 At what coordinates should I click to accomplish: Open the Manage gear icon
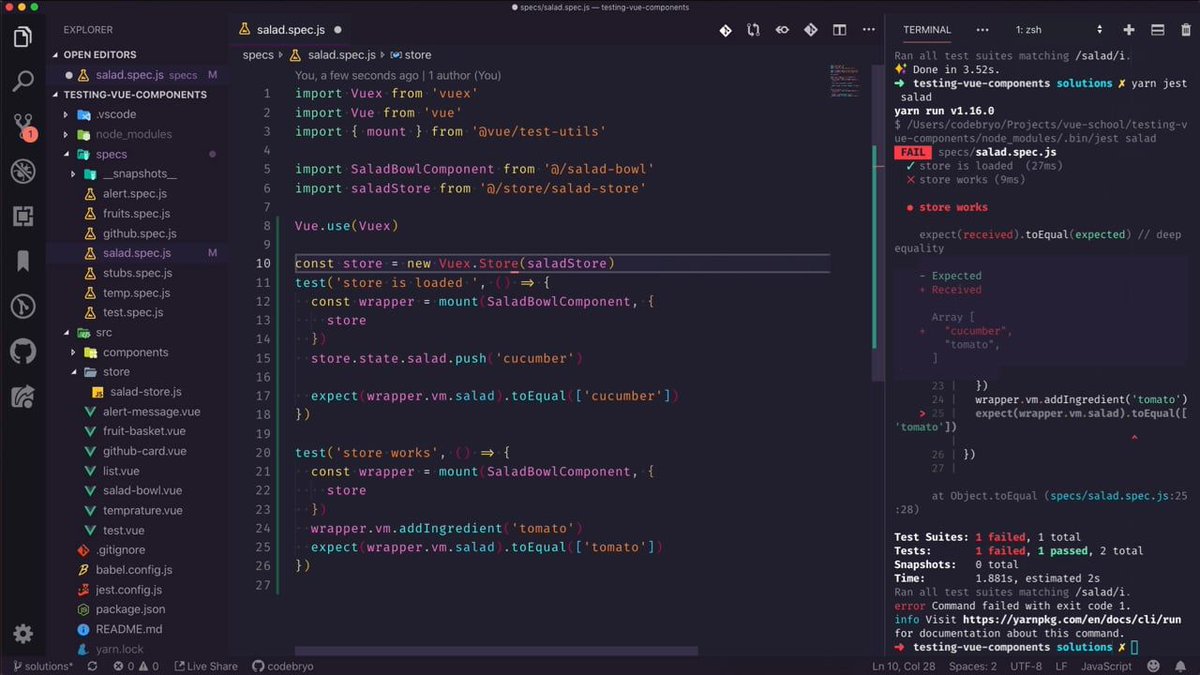click(x=22, y=634)
